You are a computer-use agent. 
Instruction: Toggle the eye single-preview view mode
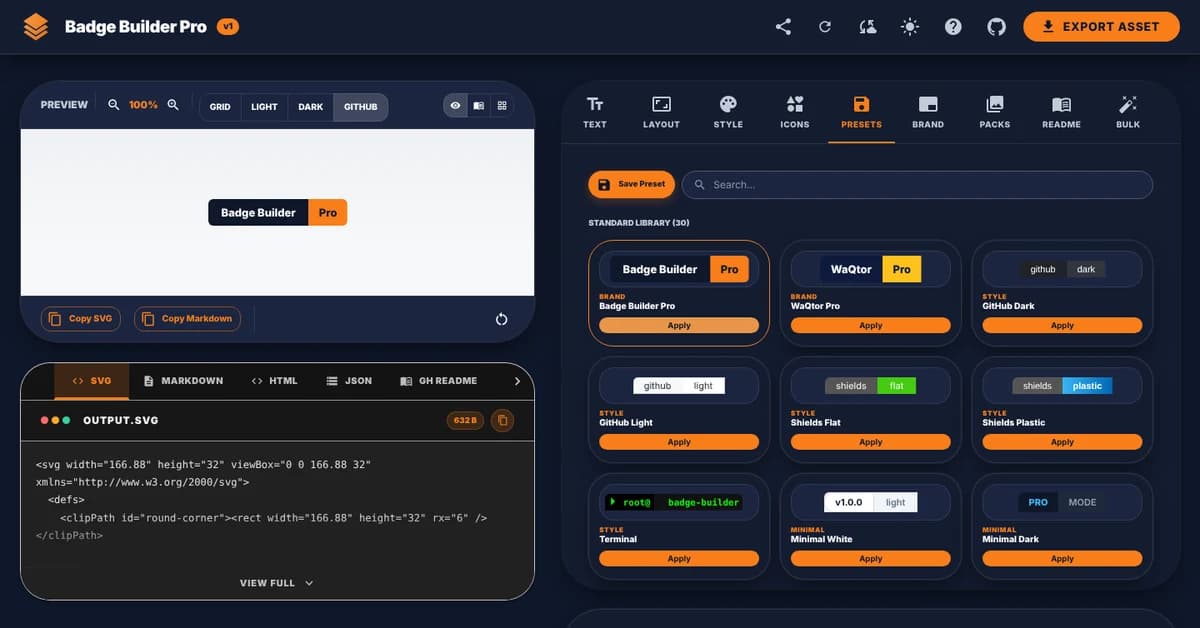[x=455, y=105]
